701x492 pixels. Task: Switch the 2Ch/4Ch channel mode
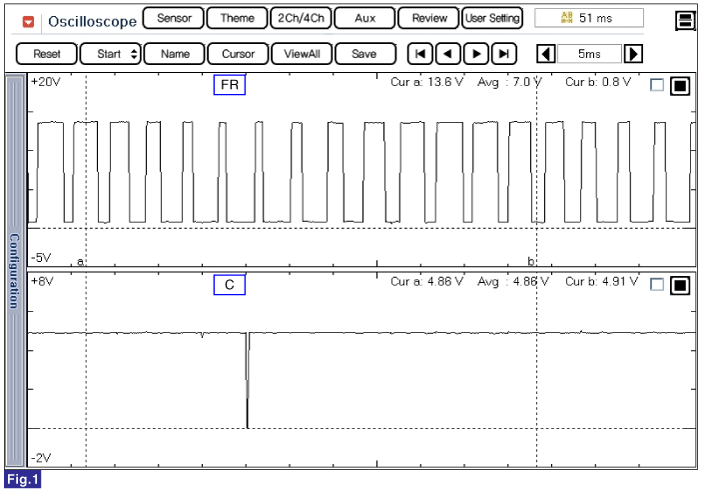[301, 18]
